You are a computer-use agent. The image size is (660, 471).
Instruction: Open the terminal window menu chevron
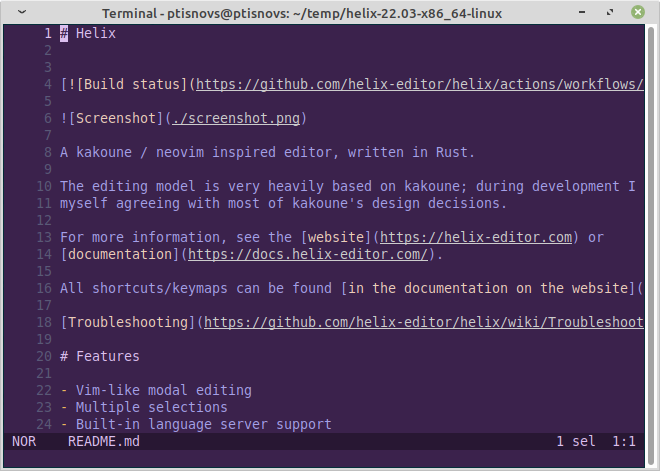pos(22,12)
